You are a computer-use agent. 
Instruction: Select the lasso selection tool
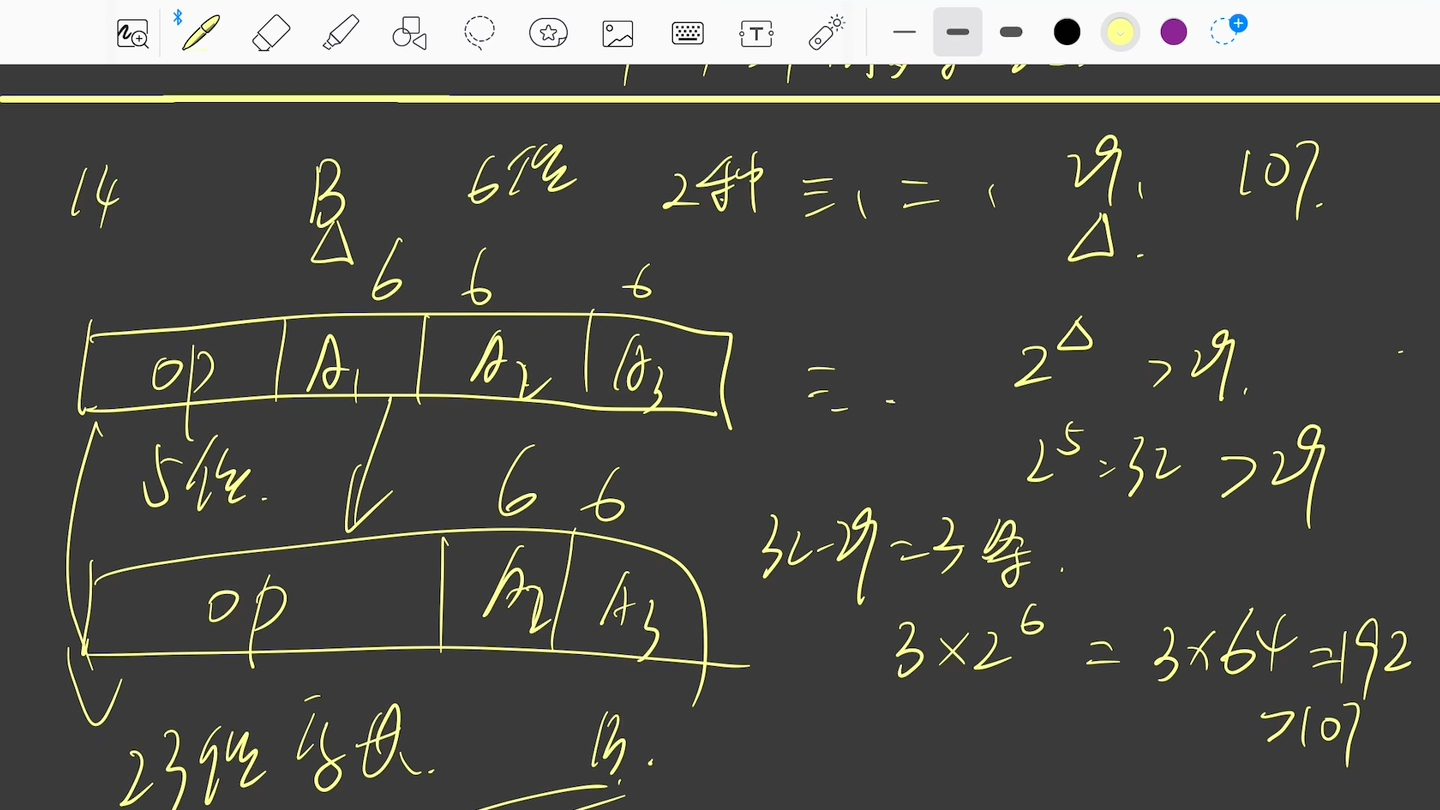click(x=479, y=33)
